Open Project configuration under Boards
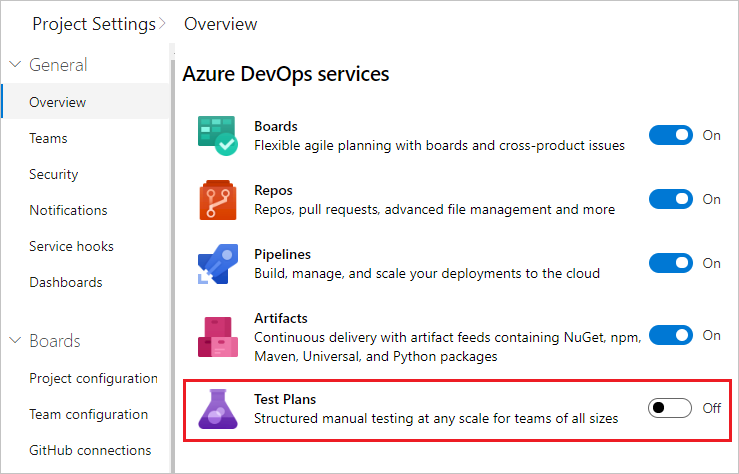Screen dimensions: 739x474 93,378
